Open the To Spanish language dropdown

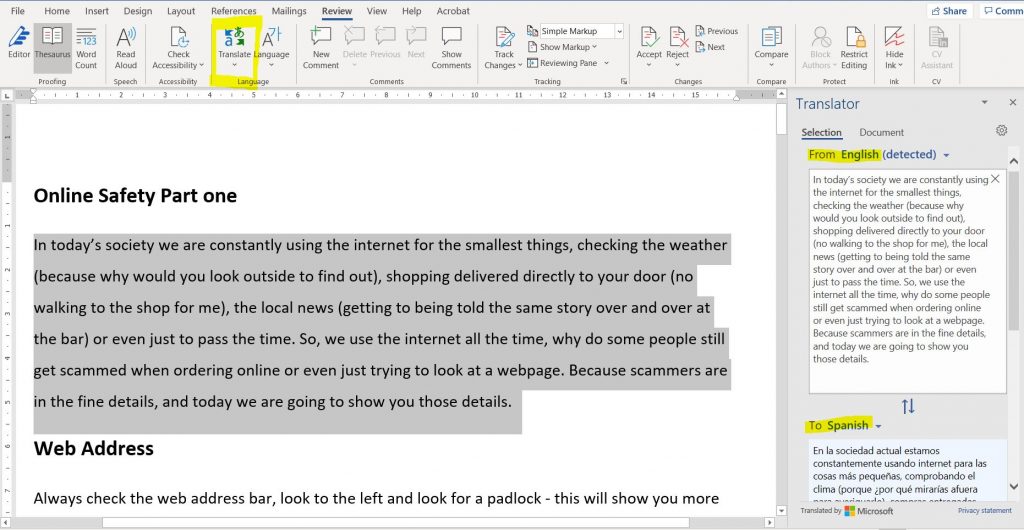point(878,426)
